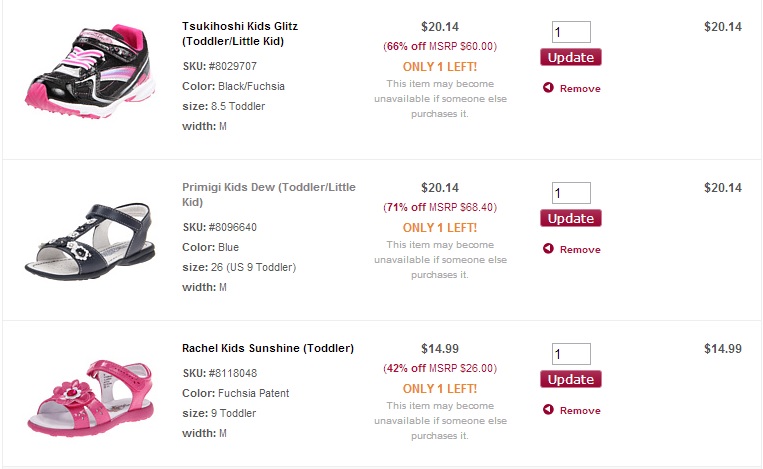This screenshot has width=763, height=469.
Task: Click Remove link for Rachel fuchsia sandal
Action: click(580, 411)
